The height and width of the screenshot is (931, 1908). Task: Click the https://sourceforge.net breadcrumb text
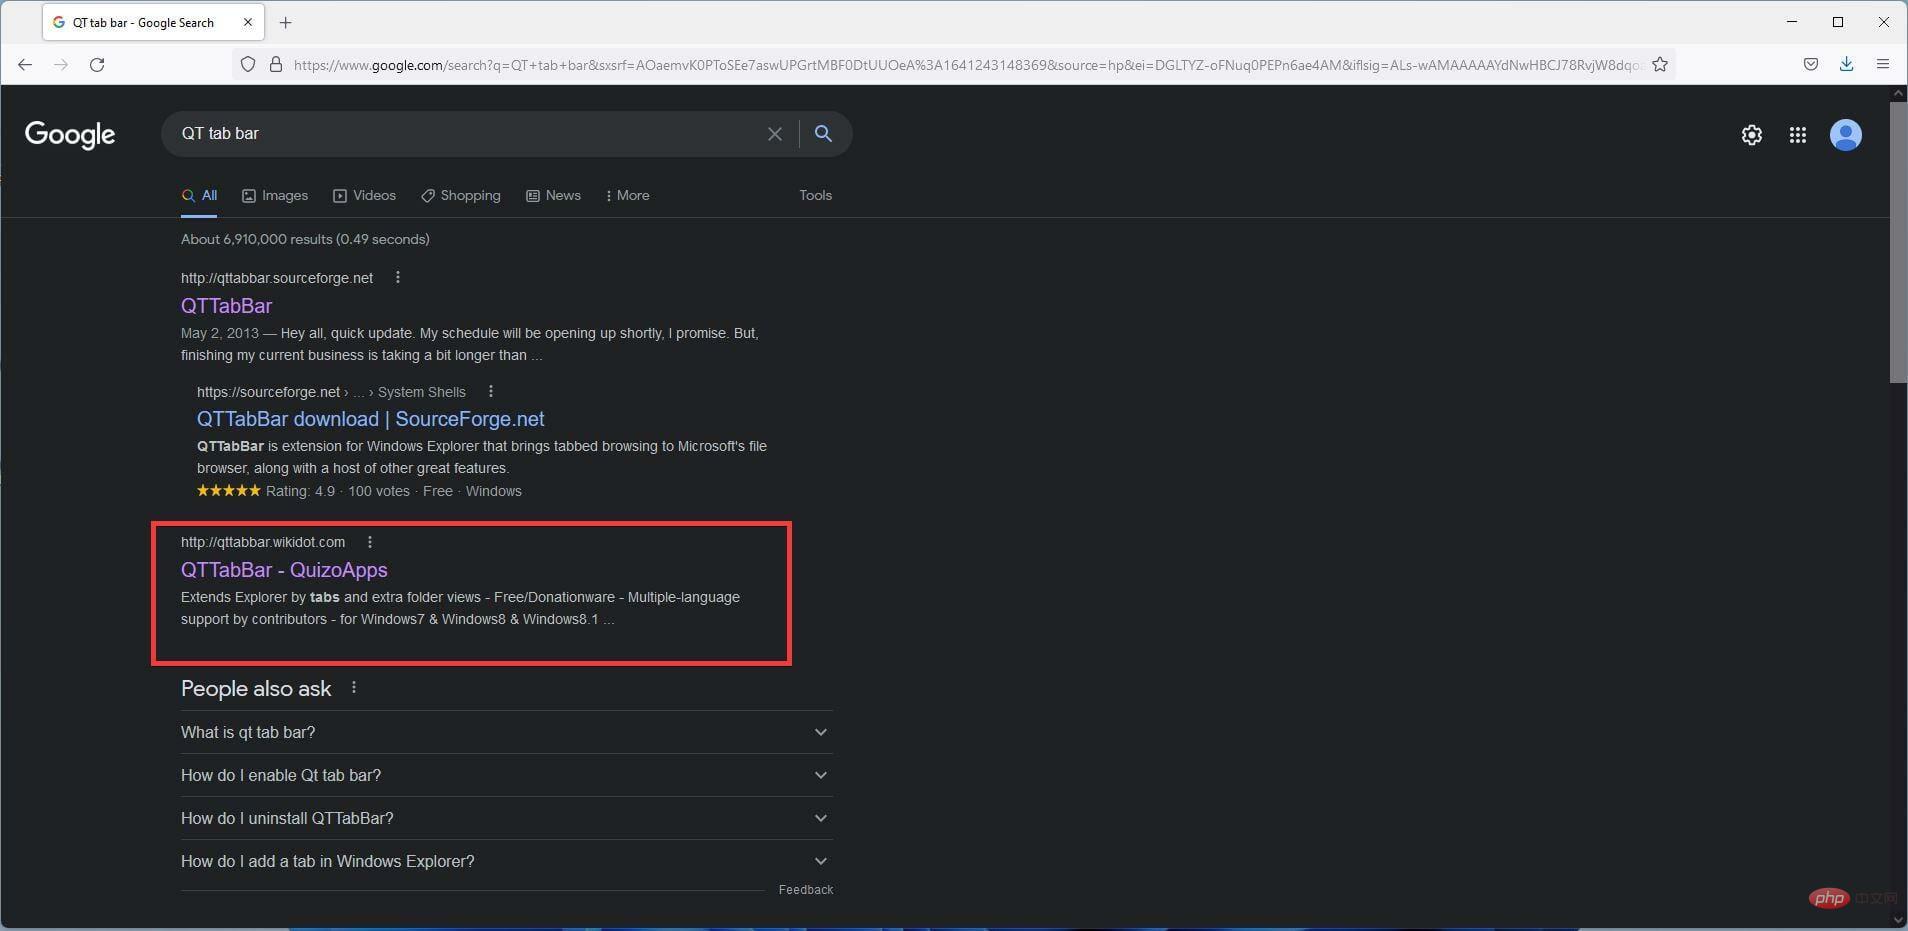coord(269,392)
